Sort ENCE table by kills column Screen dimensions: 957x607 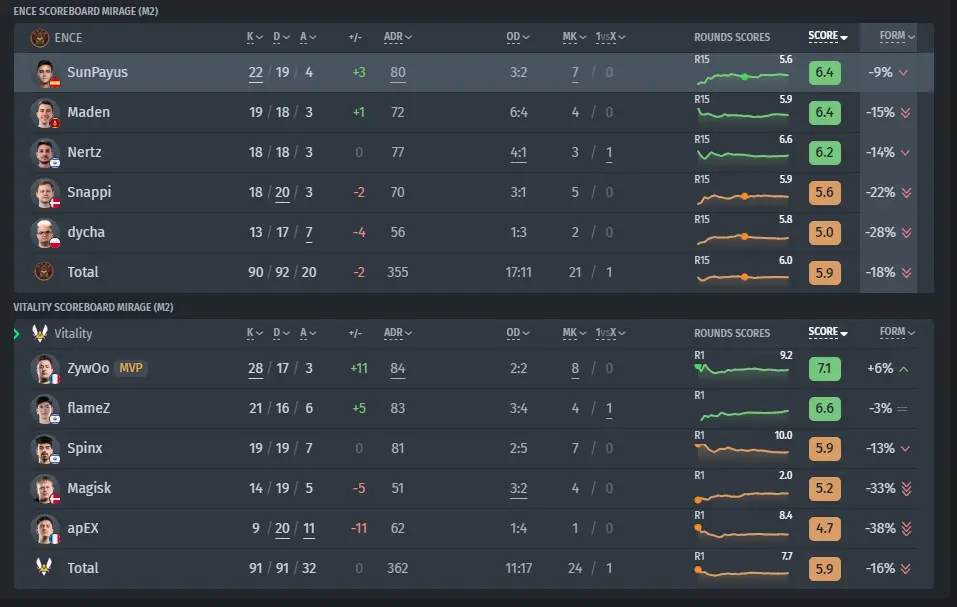[255, 37]
